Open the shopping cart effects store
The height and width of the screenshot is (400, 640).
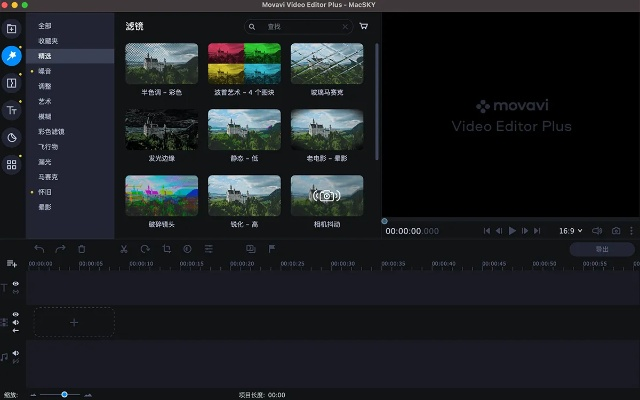(363, 27)
